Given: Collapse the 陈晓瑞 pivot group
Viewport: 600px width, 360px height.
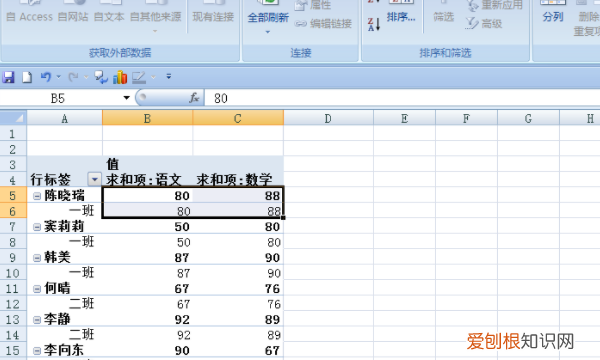Looking at the screenshot, I should pyautogui.click(x=37, y=196).
